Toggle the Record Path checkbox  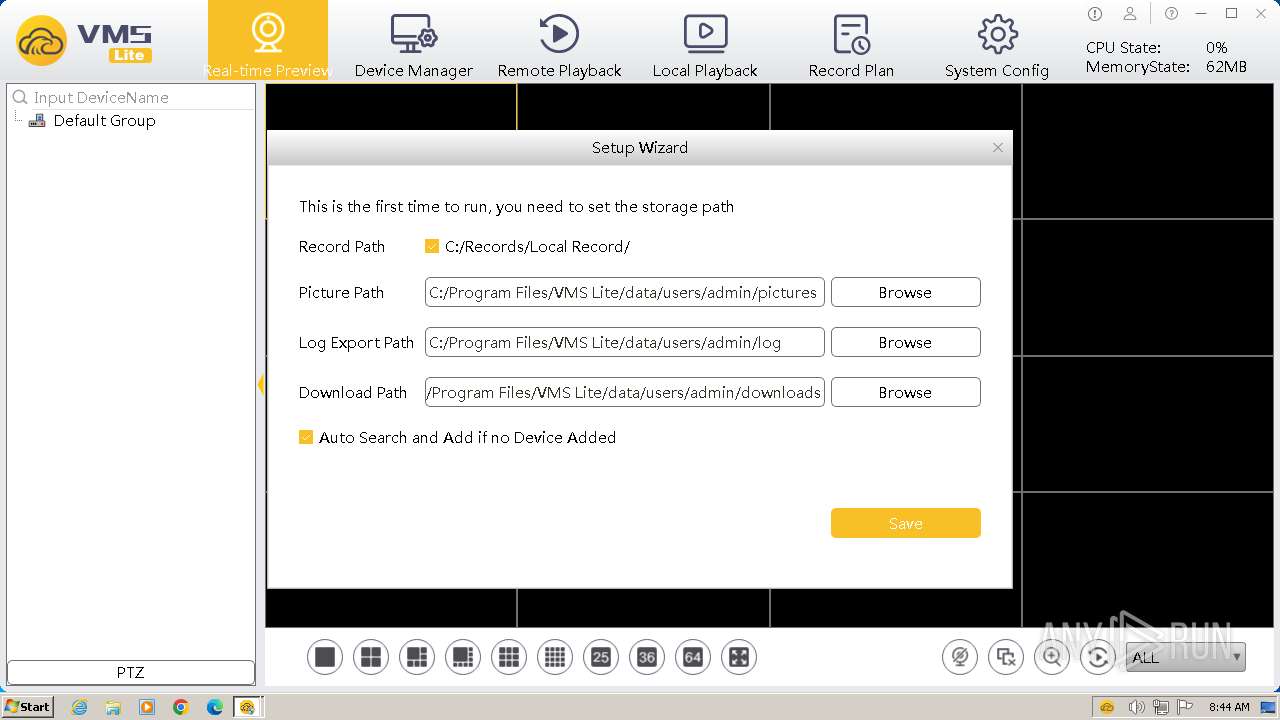(x=432, y=246)
